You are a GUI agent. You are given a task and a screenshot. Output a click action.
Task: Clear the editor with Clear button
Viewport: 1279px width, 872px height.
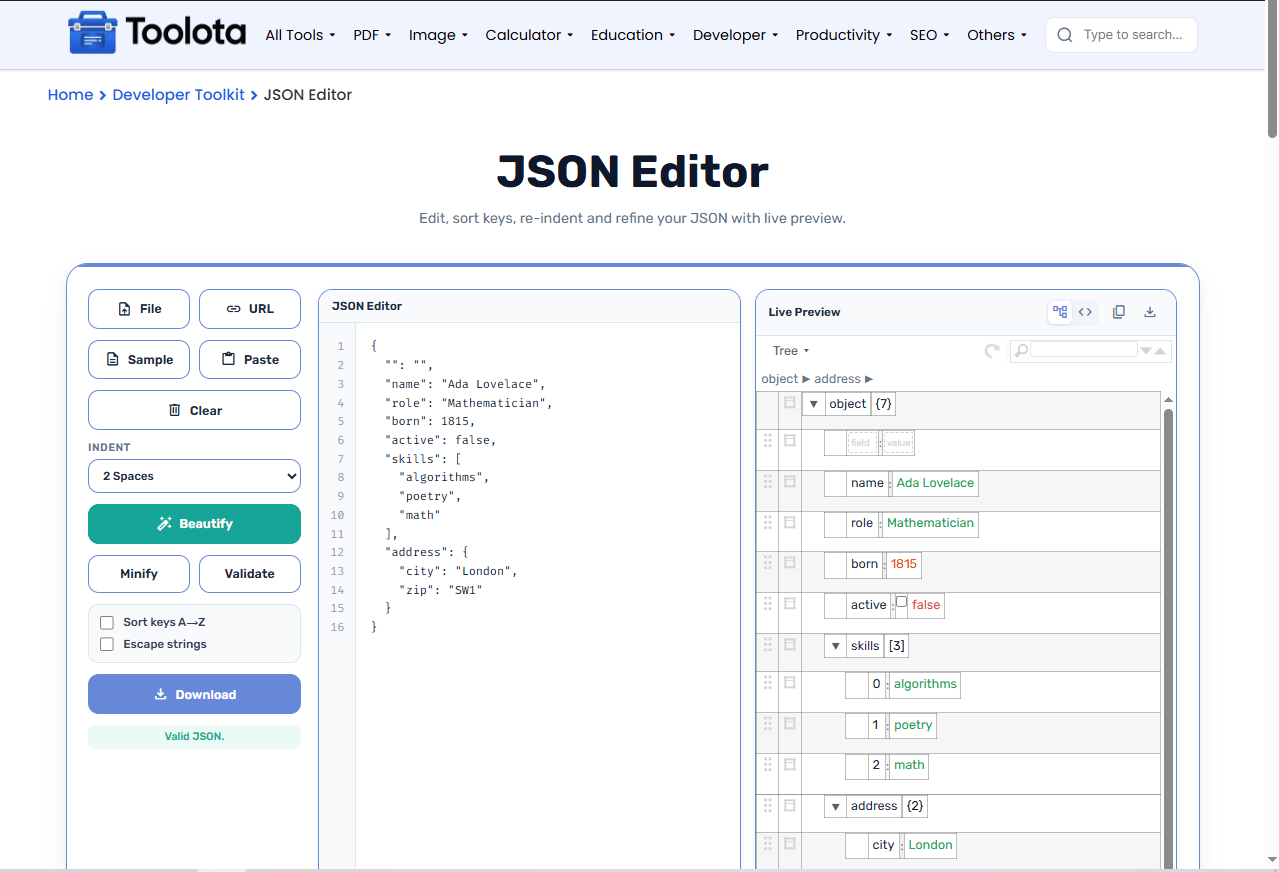(x=194, y=410)
